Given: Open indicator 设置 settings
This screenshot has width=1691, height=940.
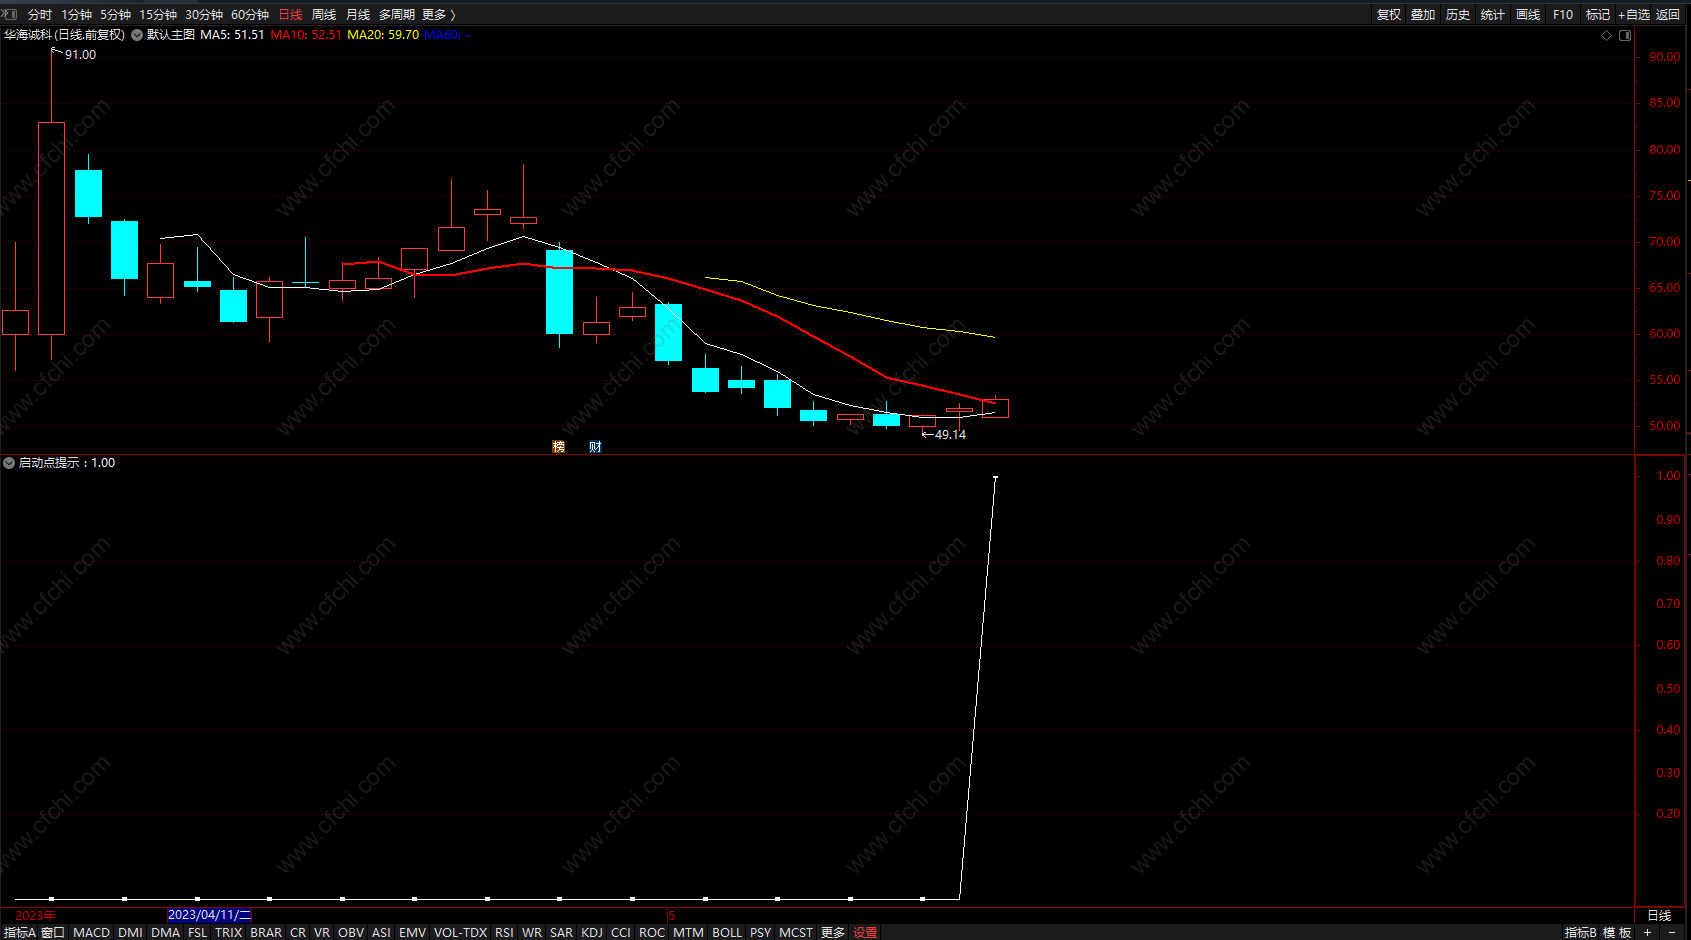Looking at the screenshot, I should pos(865,932).
